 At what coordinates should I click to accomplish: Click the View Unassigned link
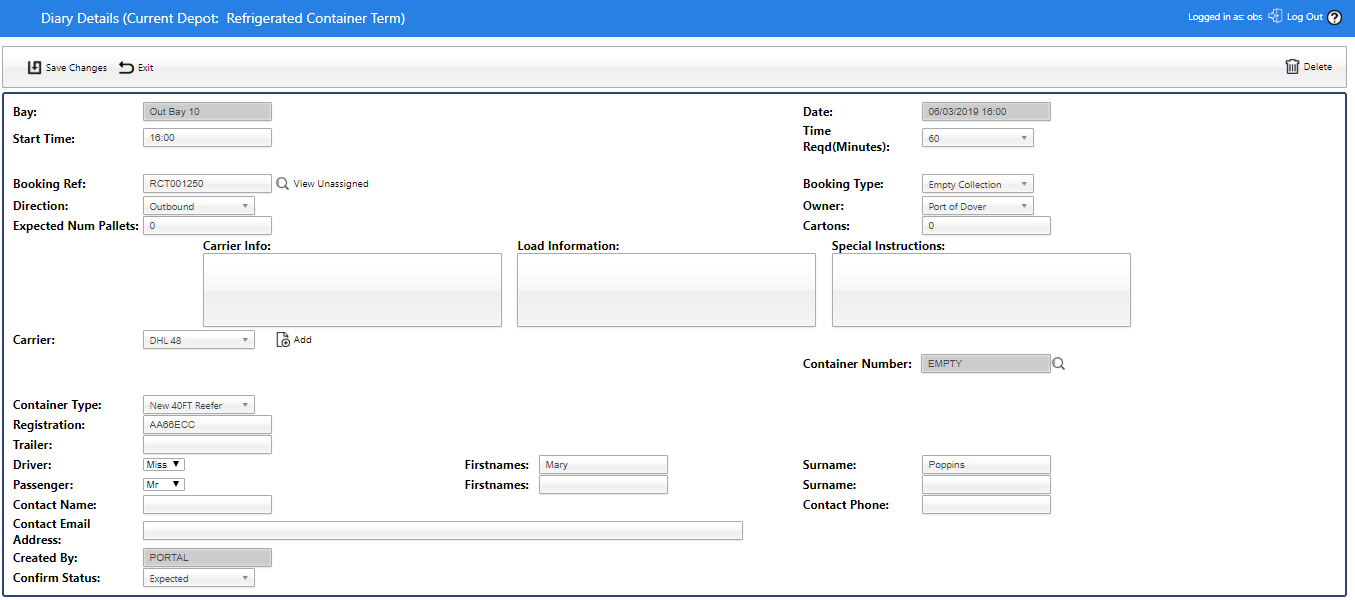pyautogui.click(x=331, y=184)
